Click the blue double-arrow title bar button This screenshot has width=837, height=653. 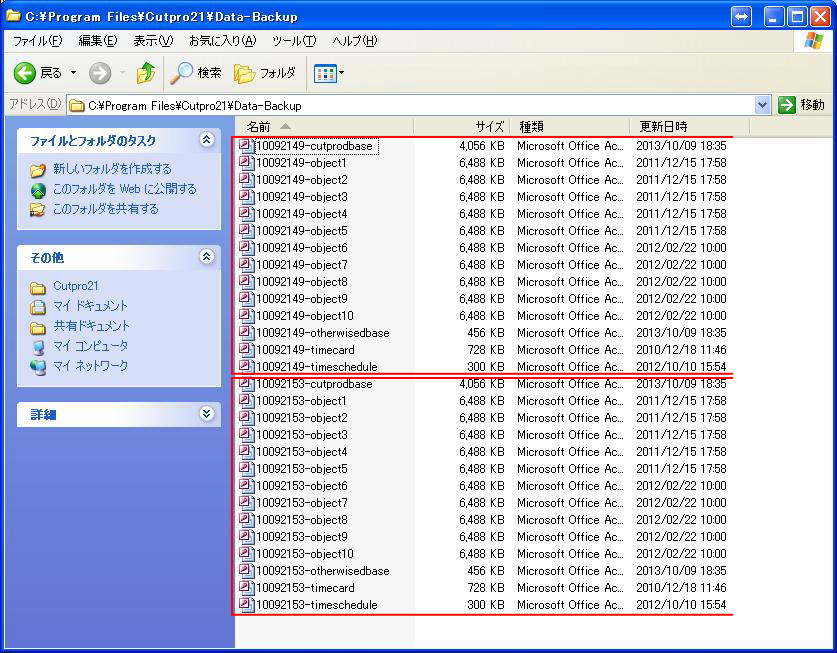coord(741,17)
